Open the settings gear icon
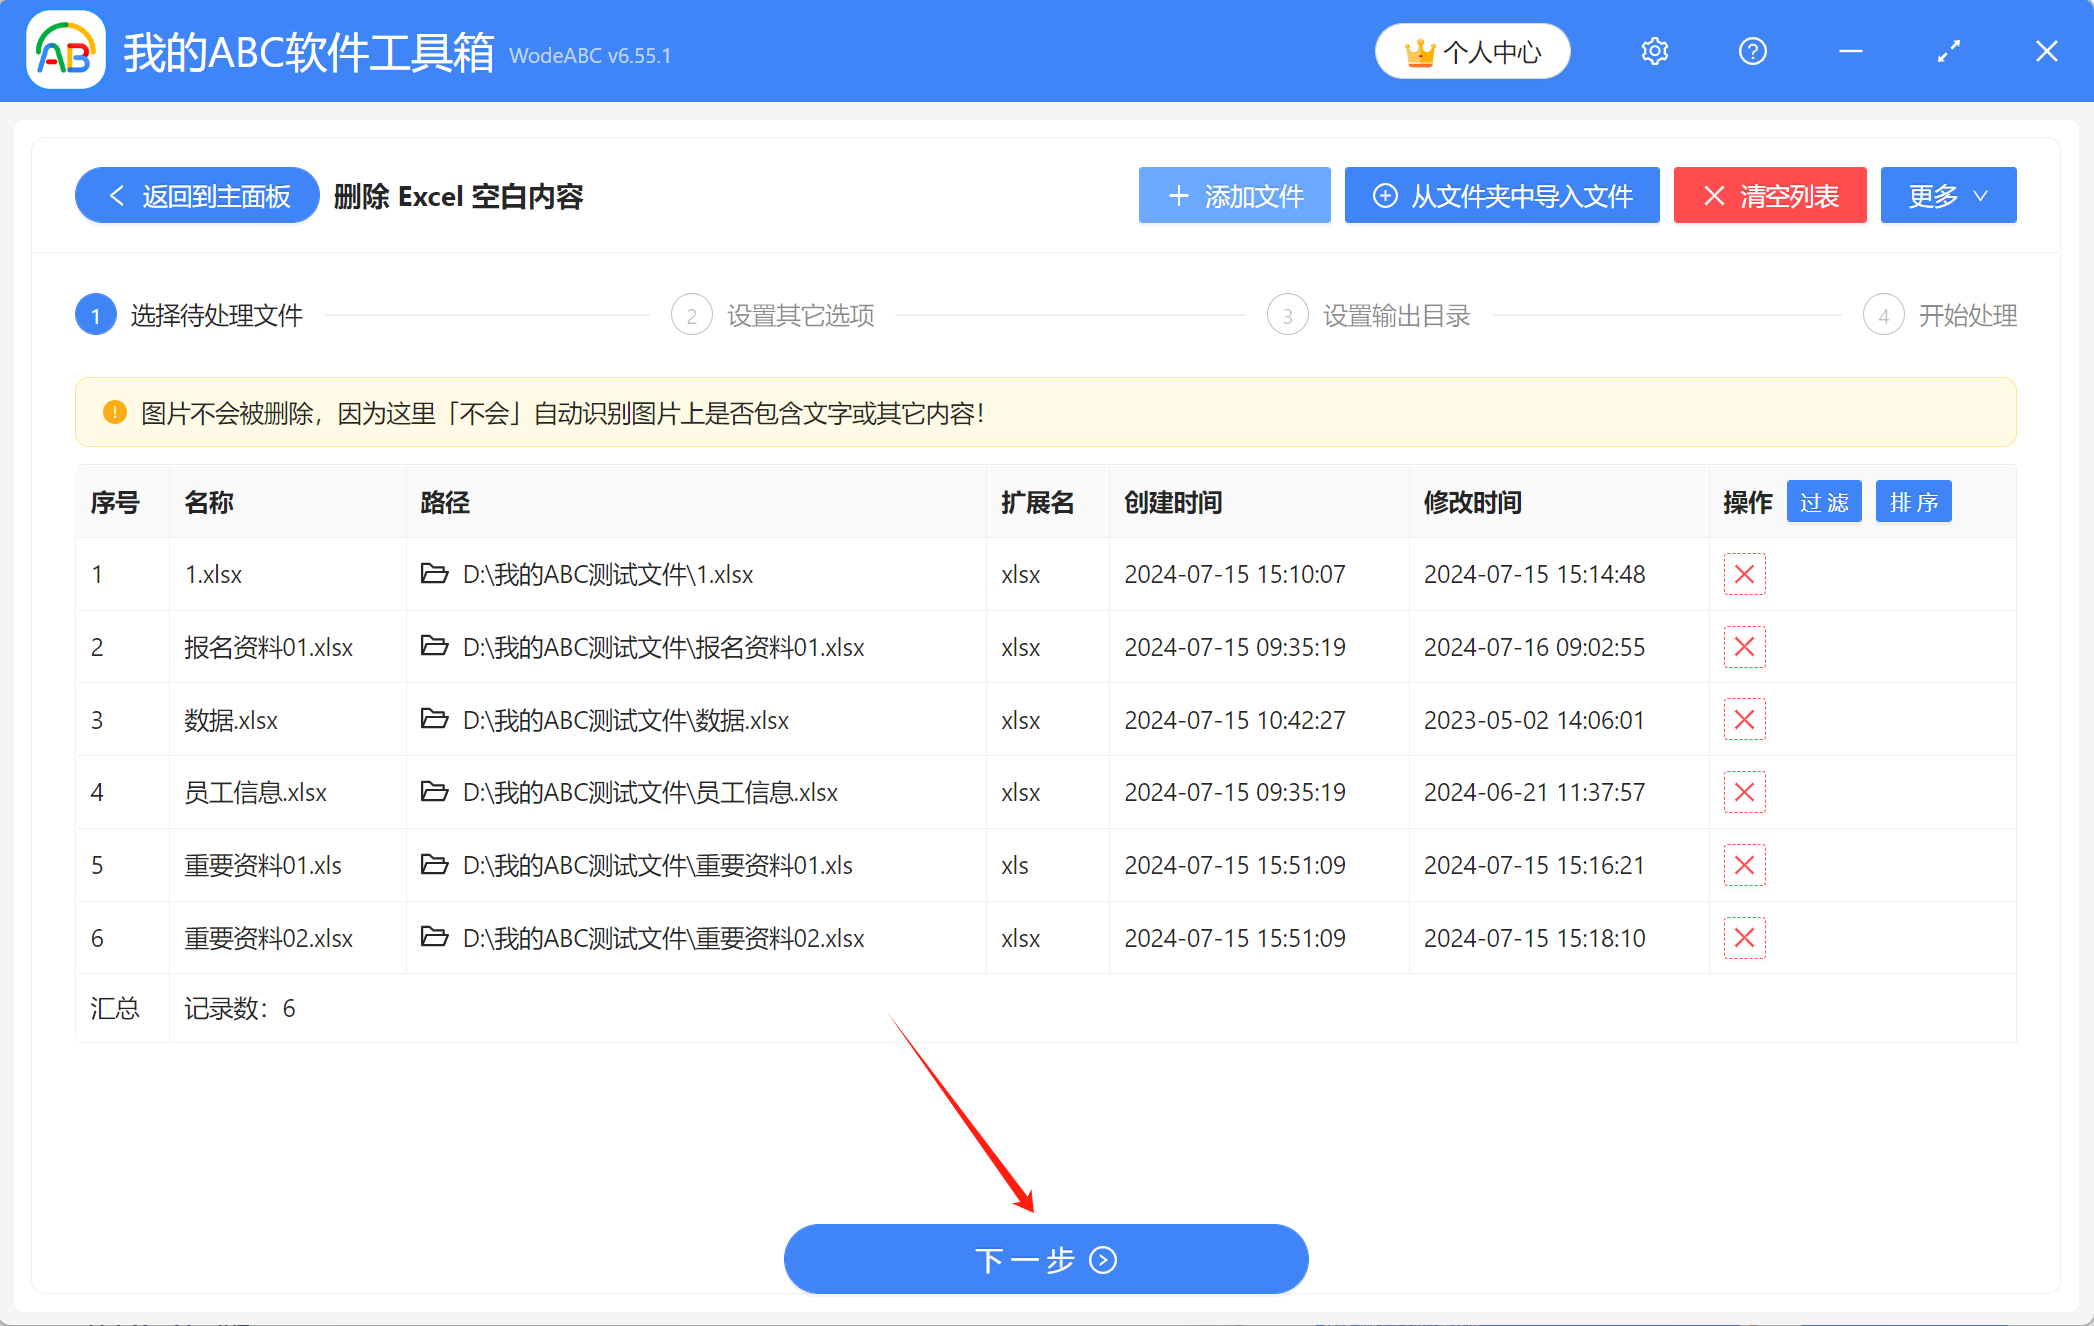The height and width of the screenshot is (1326, 2094). [x=1655, y=51]
